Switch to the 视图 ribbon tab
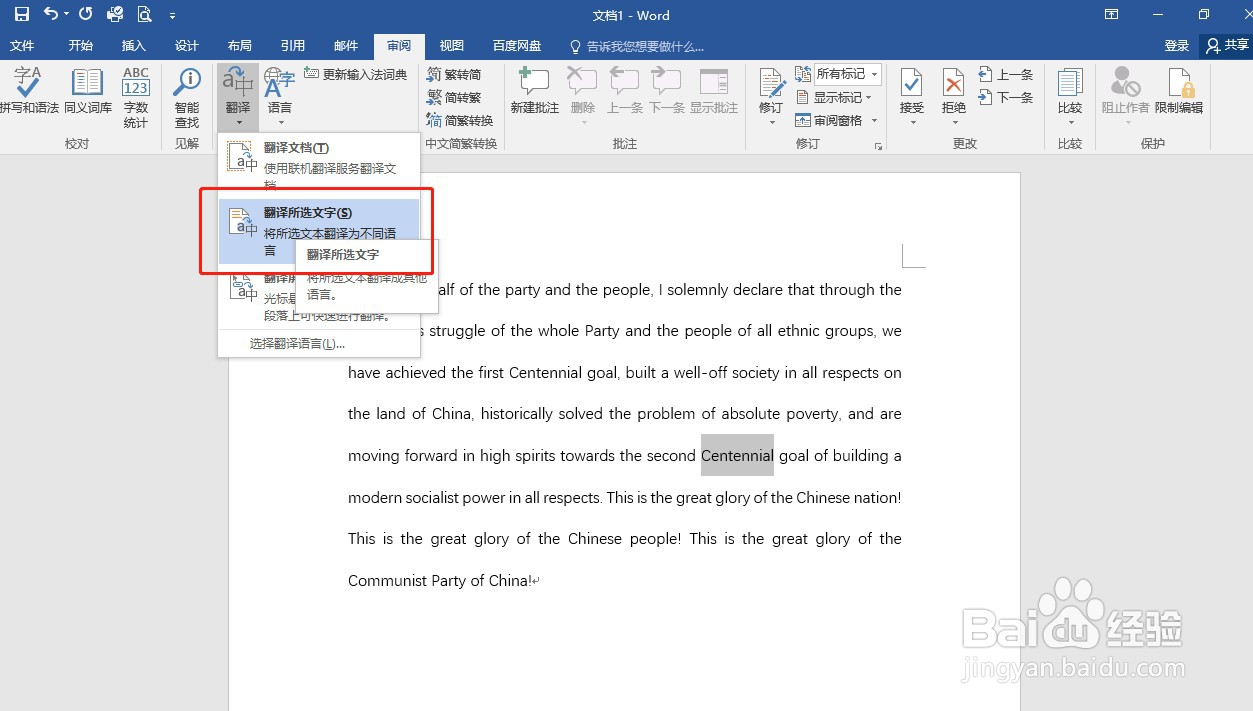This screenshot has height=711, width=1253. [x=451, y=46]
